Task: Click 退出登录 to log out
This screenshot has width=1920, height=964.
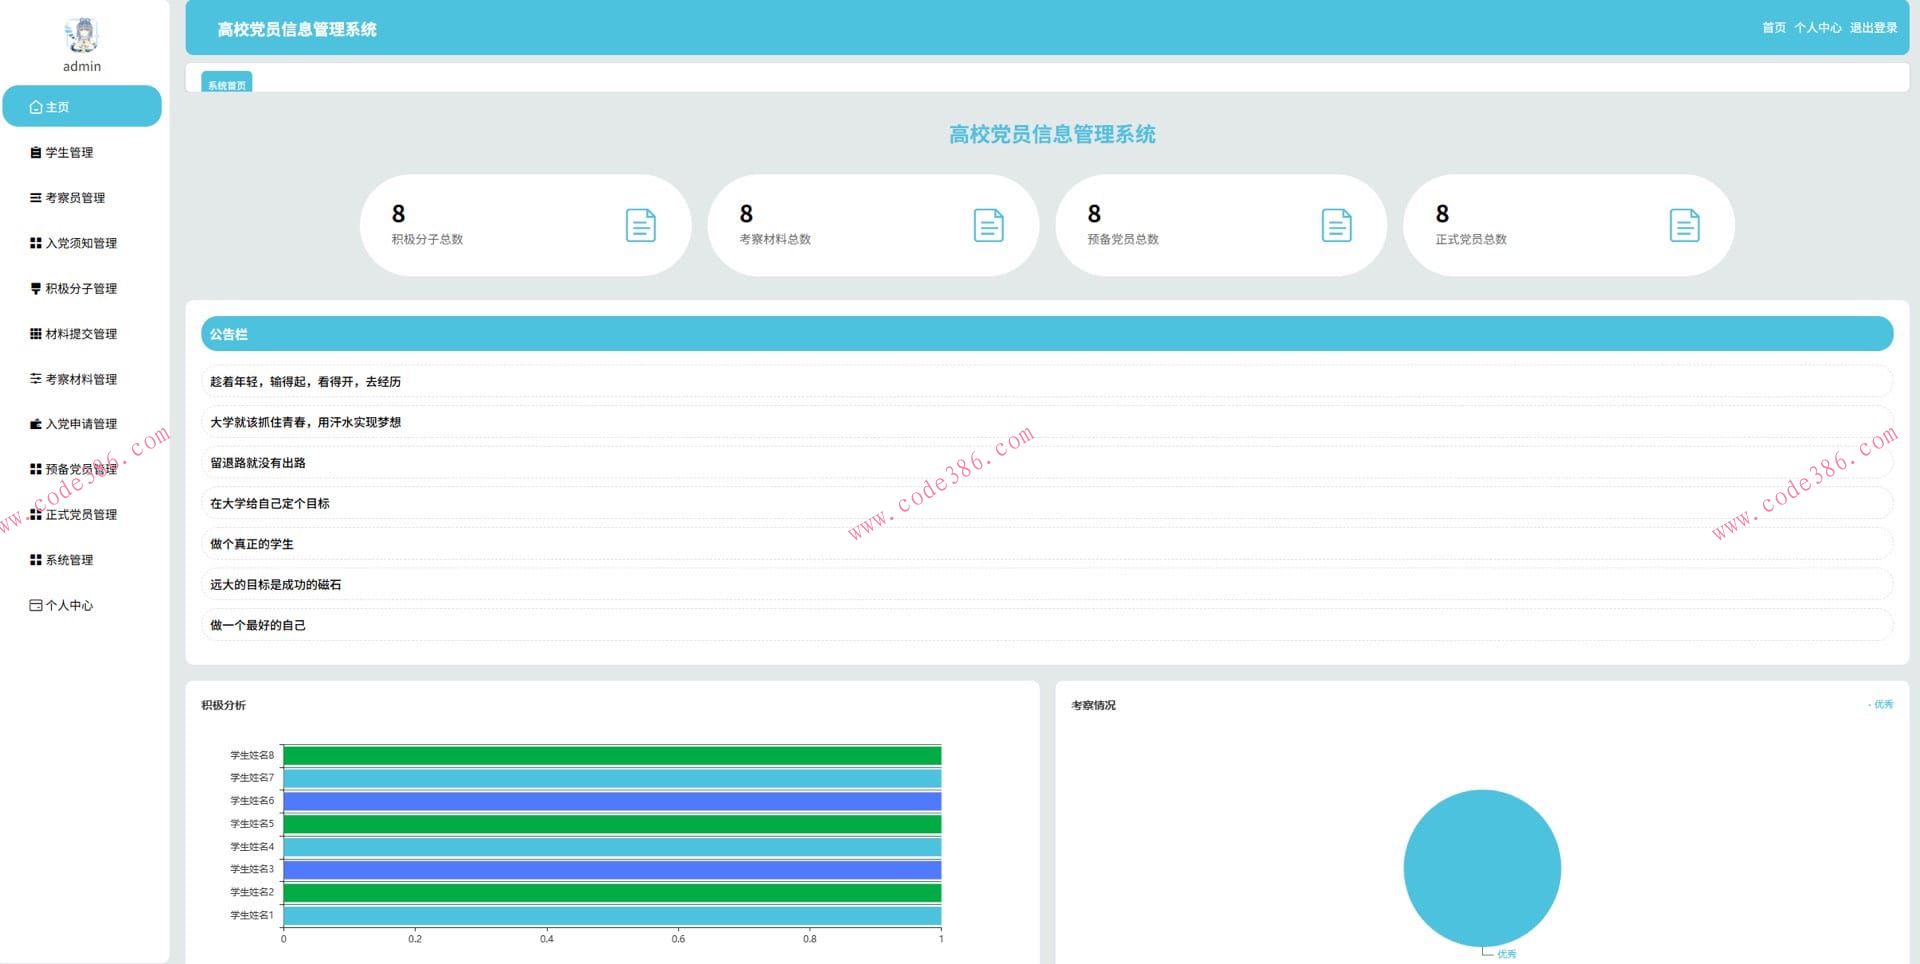Action: (x=1874, y=28)
